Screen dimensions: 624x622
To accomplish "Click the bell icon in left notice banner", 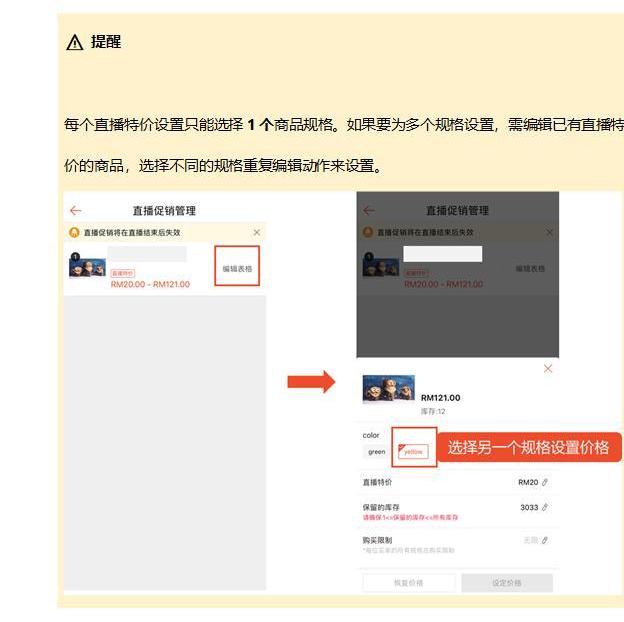I will click(74, 232).
